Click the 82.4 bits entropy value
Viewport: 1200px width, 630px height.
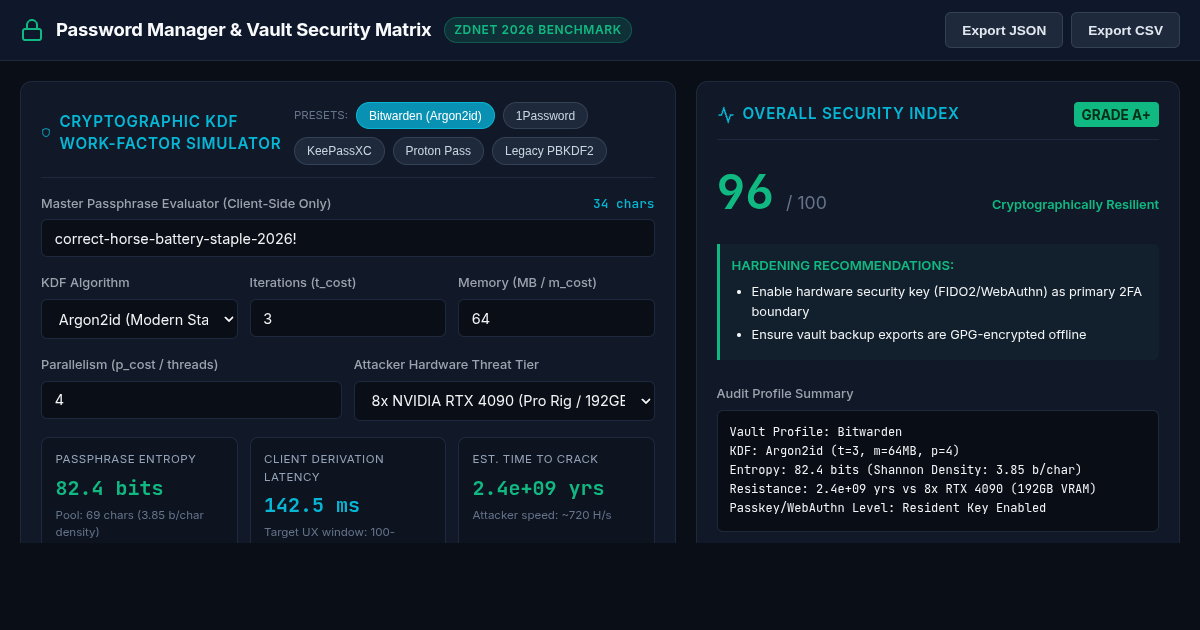(x=110, y=489)
